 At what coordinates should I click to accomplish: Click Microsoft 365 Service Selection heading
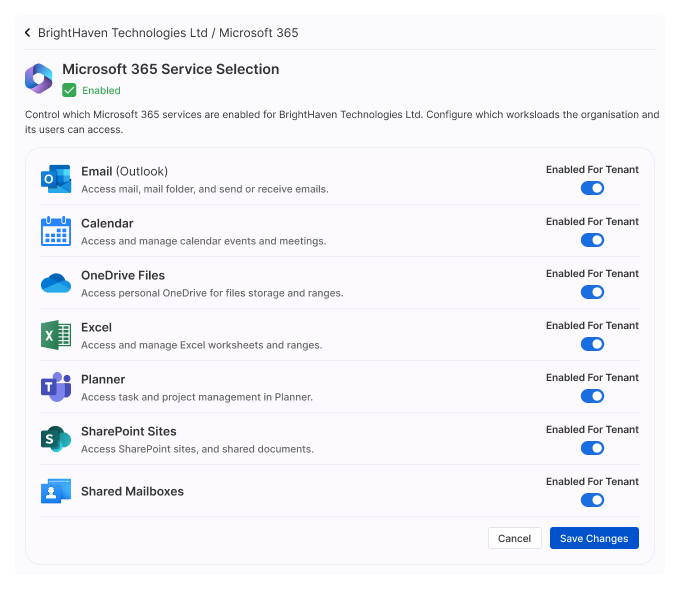(x=170, y=69)
